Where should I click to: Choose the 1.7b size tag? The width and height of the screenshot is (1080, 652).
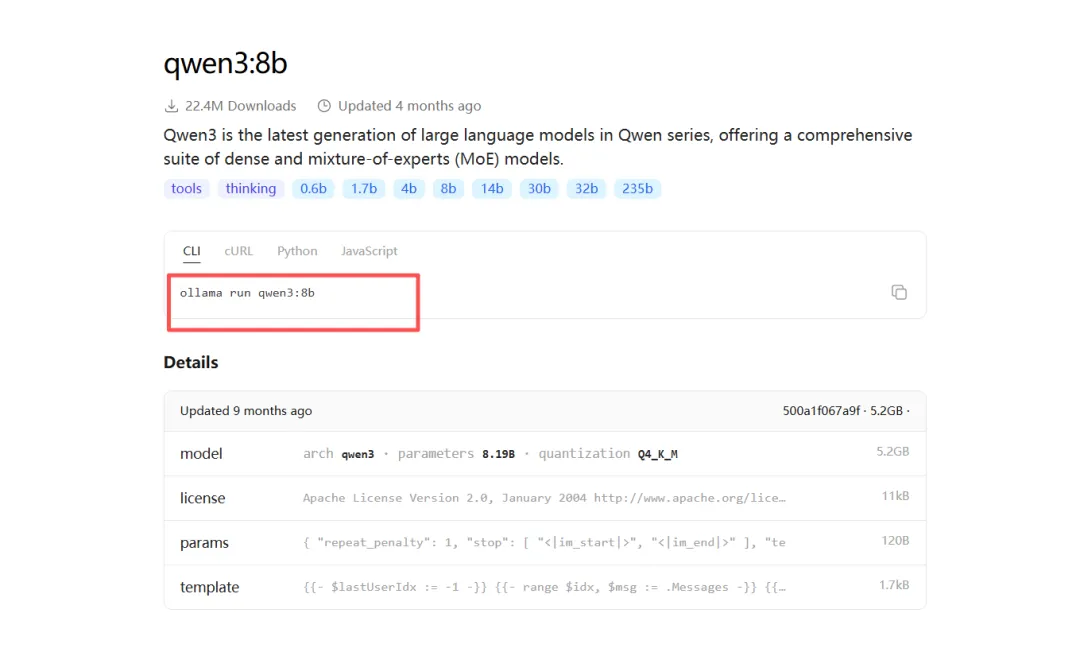click(364, 189)
